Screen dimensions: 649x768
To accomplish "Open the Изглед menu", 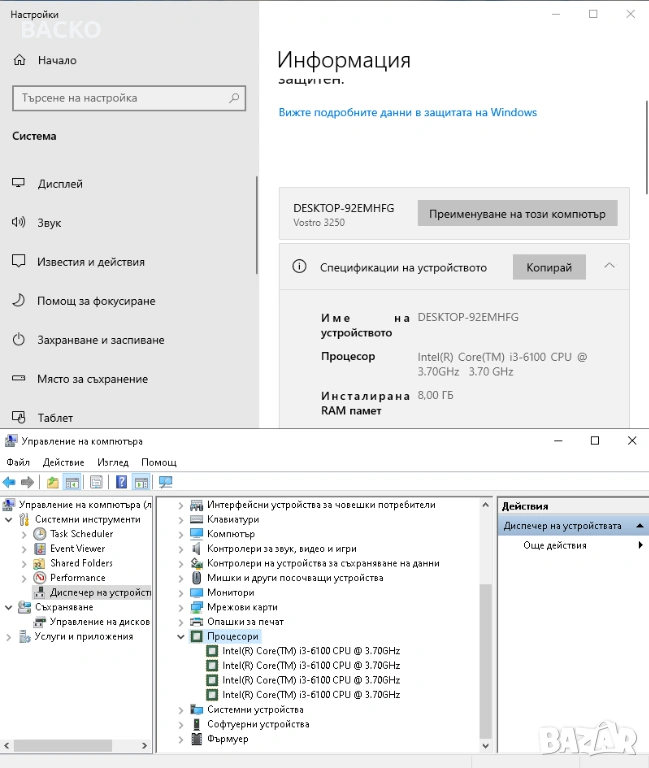I will click(x=113, y=463).
